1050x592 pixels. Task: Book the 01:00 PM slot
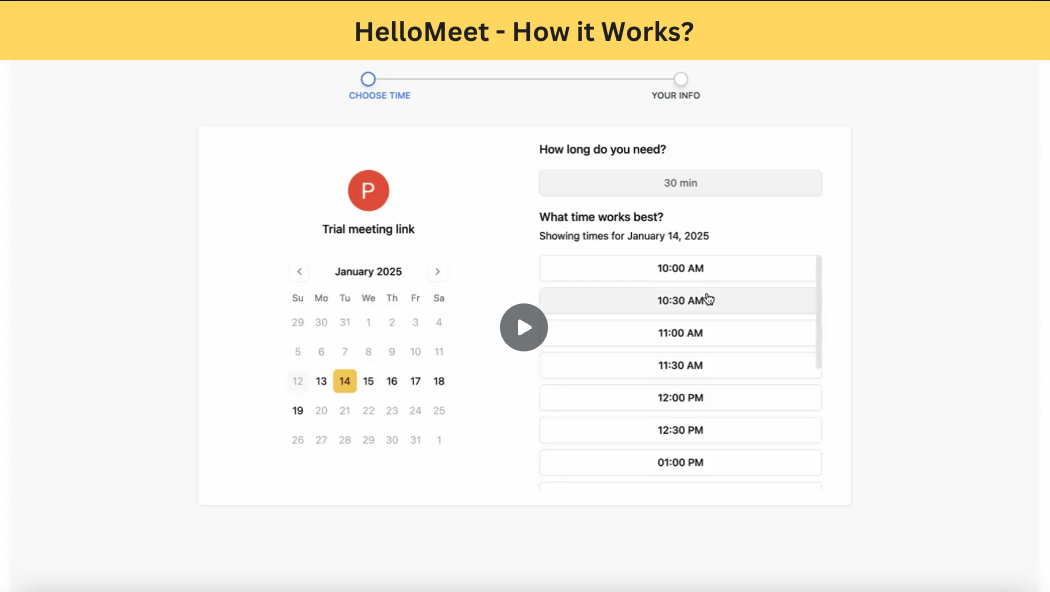pos(680,462)
